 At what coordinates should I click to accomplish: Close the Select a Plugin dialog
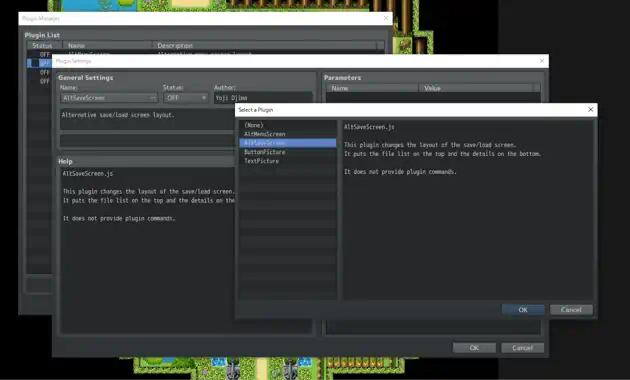click(x=590, y=110)
